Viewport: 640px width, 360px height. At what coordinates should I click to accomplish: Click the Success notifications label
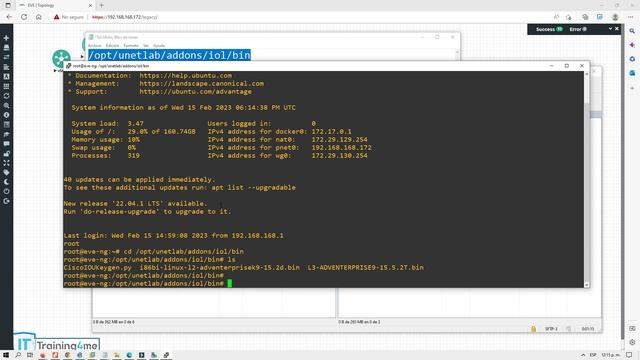pos(545,29)
